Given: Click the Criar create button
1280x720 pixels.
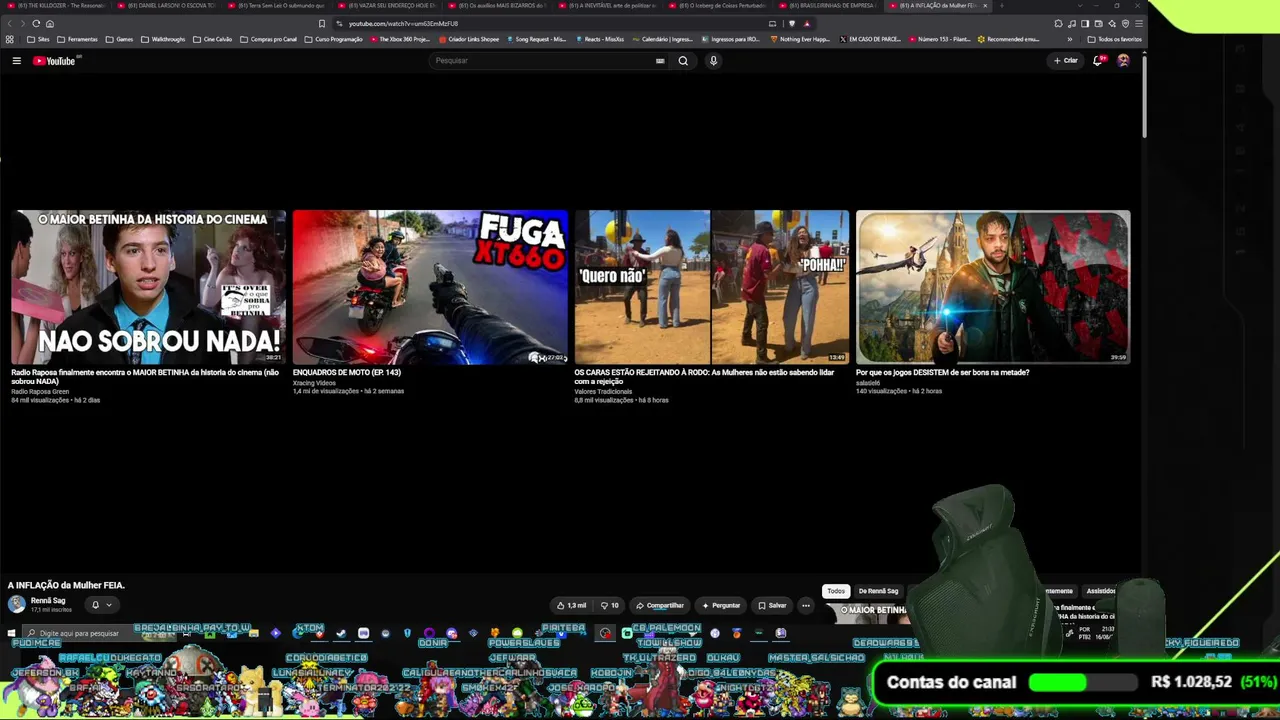Looking at the screenshot, I should 1066,61.
